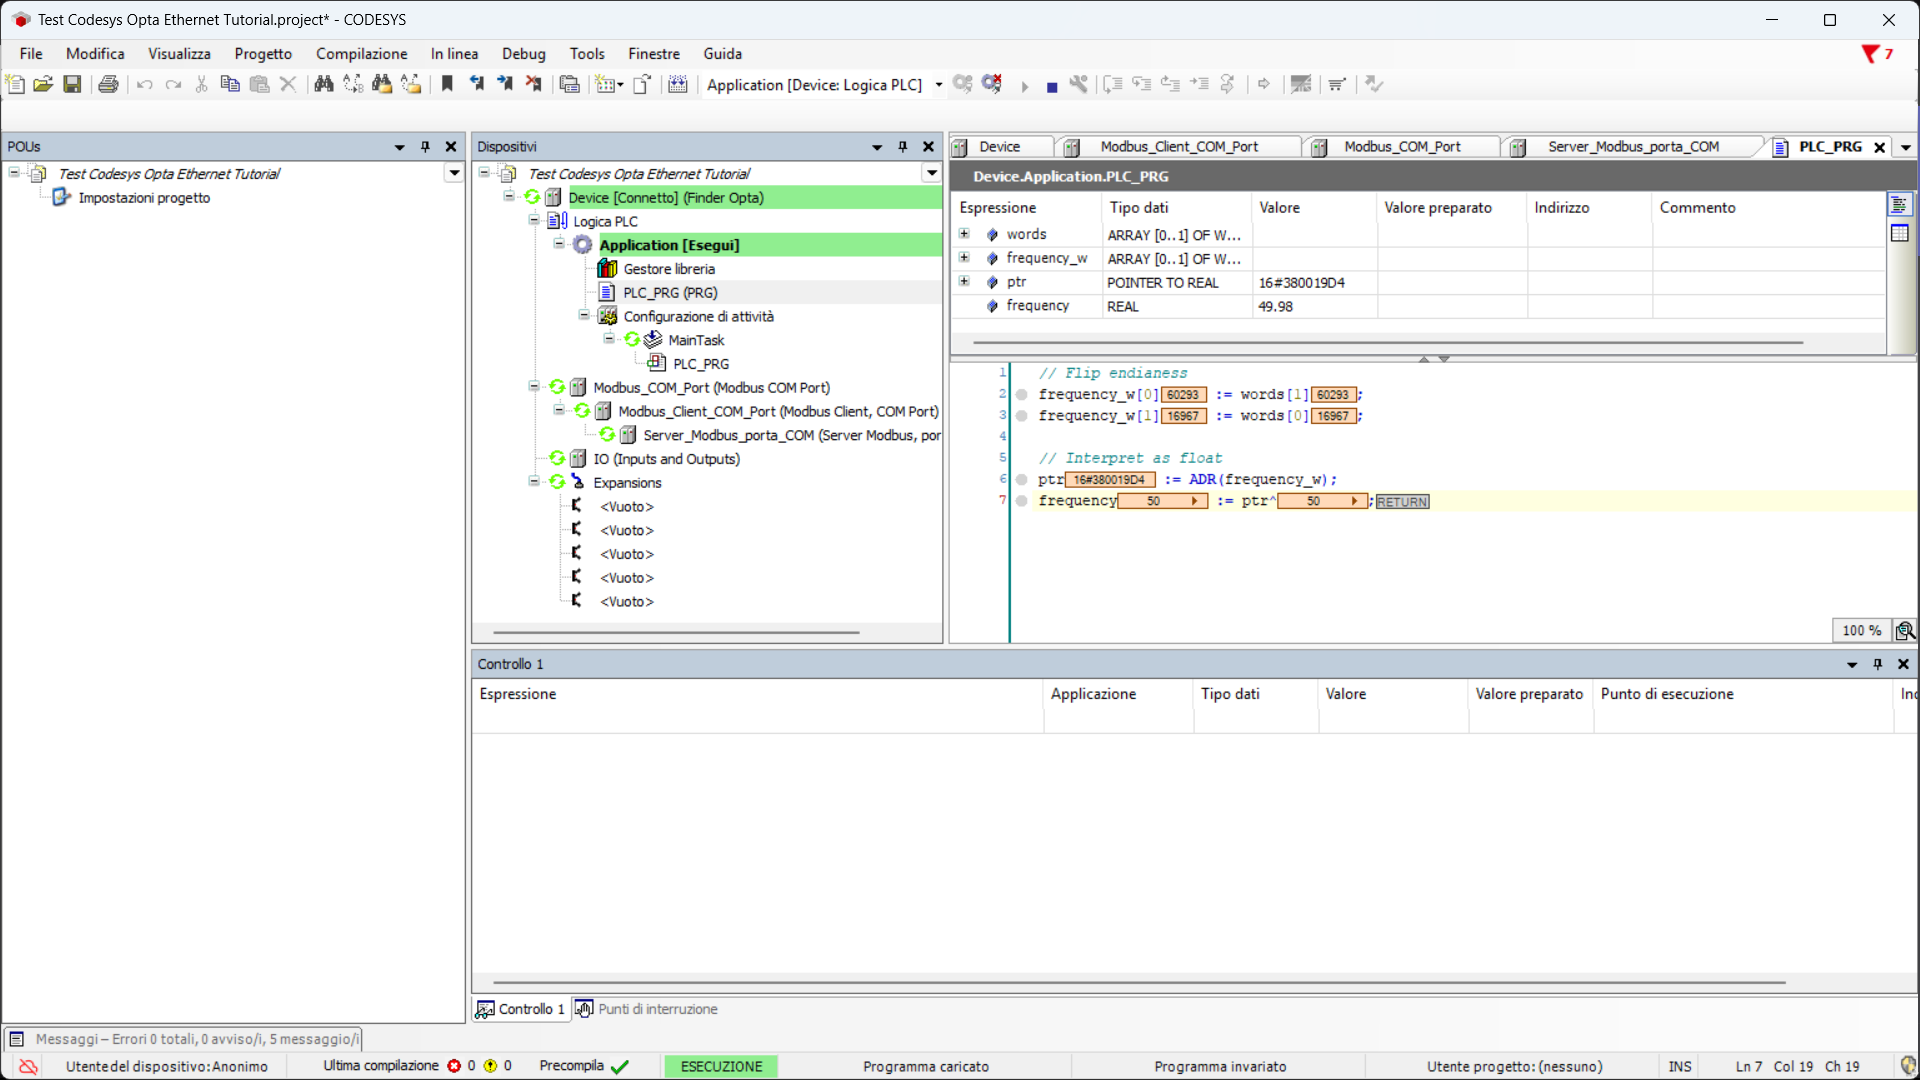Click the Logout icon with red X

(992, 84)
